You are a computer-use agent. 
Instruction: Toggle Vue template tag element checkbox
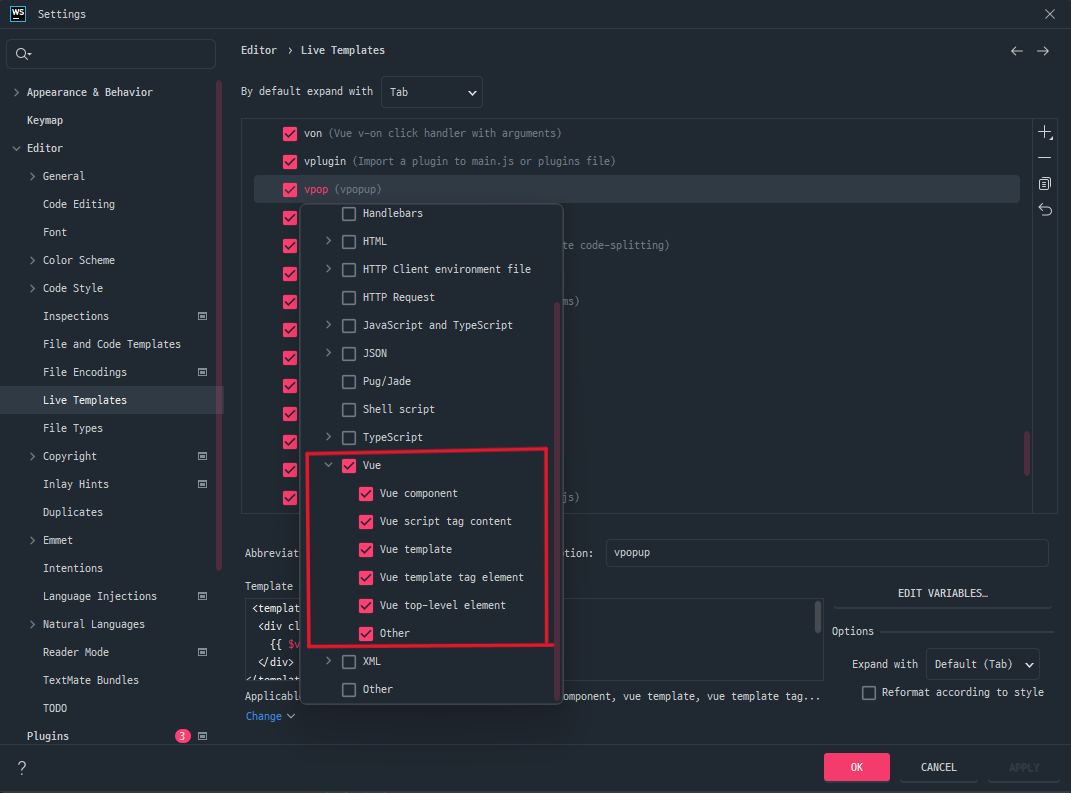[x=366, y=578]
